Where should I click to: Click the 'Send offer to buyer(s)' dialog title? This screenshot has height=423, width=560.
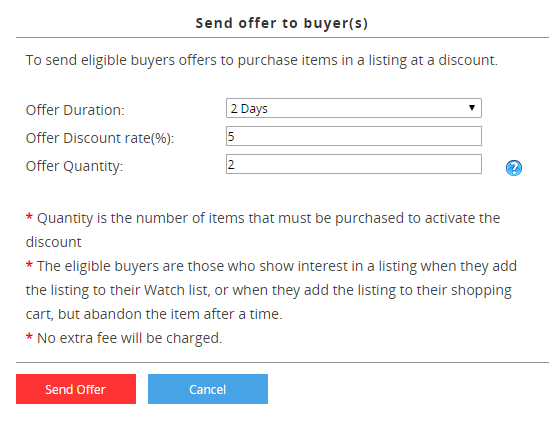click(x=281, y=23)
